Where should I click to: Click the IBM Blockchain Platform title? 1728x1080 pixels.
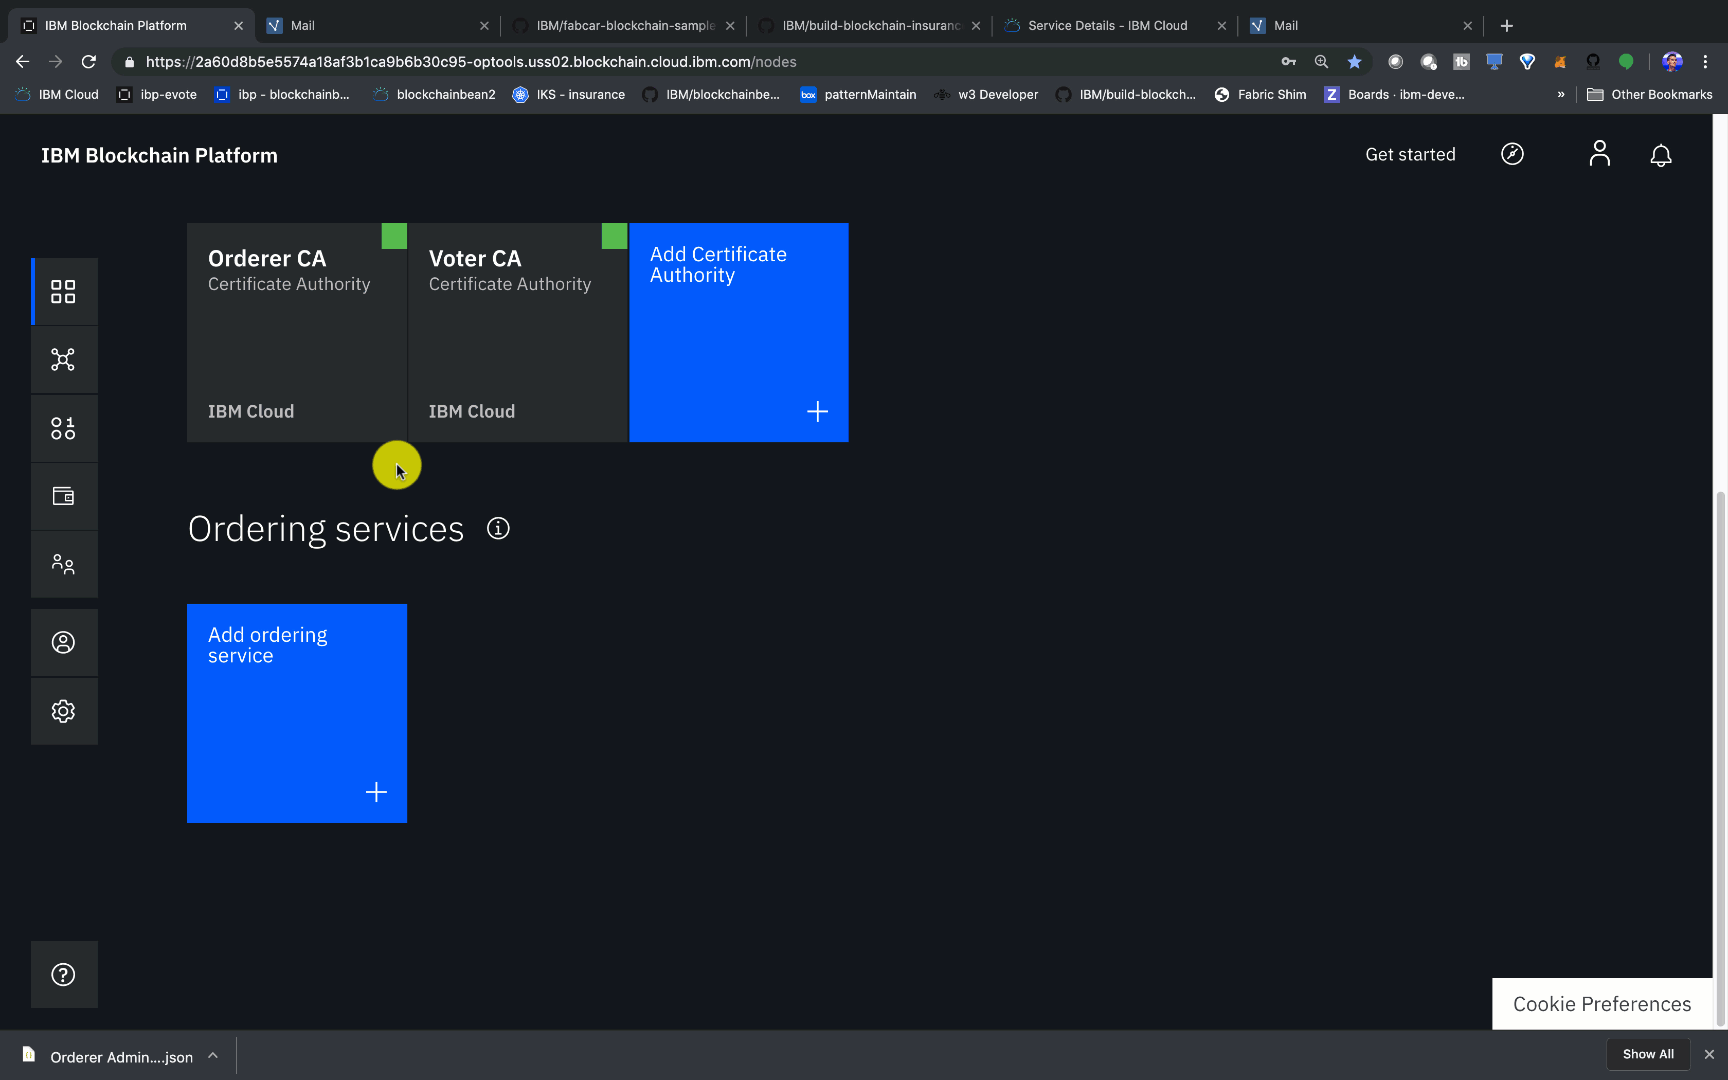pos(159,155)
